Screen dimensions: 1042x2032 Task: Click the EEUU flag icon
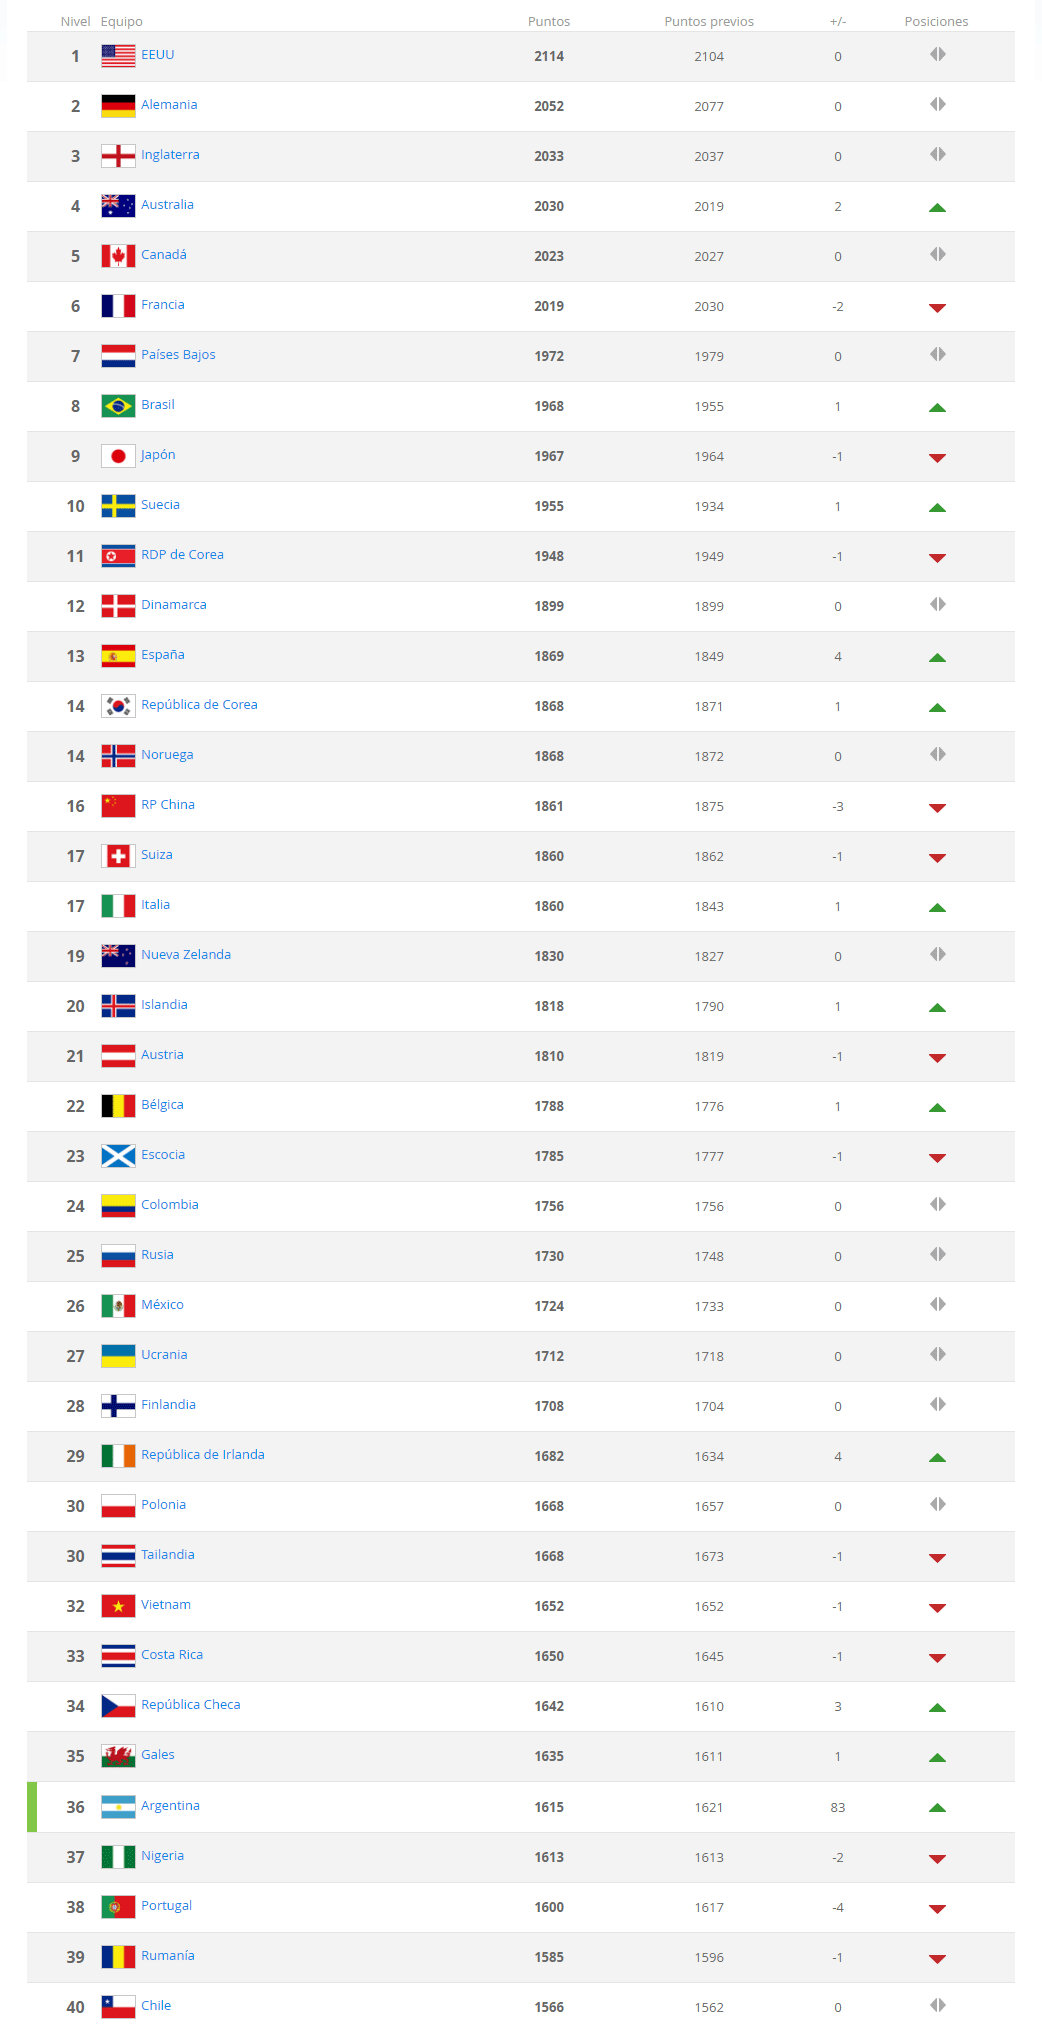pyautogui.click(x=118, y=56)
